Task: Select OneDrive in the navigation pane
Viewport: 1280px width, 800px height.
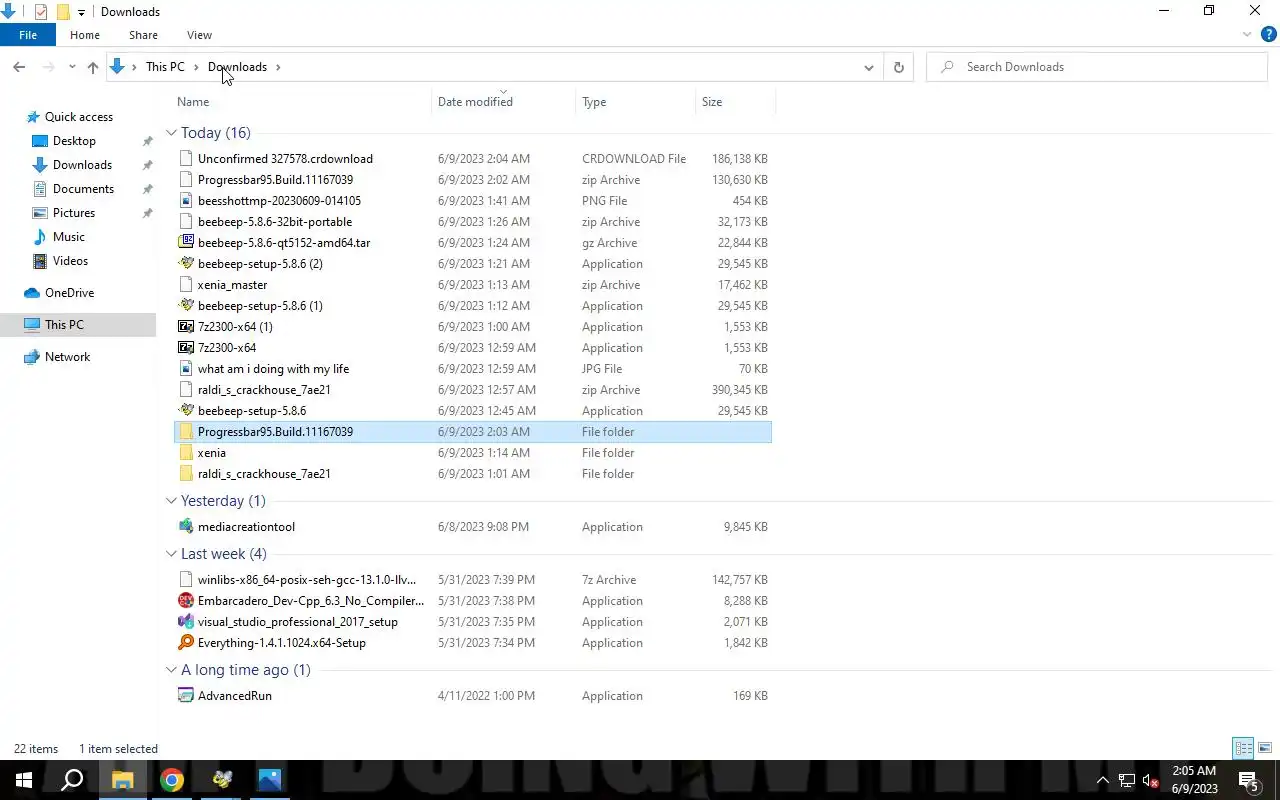Action: [x=69, y=293]
